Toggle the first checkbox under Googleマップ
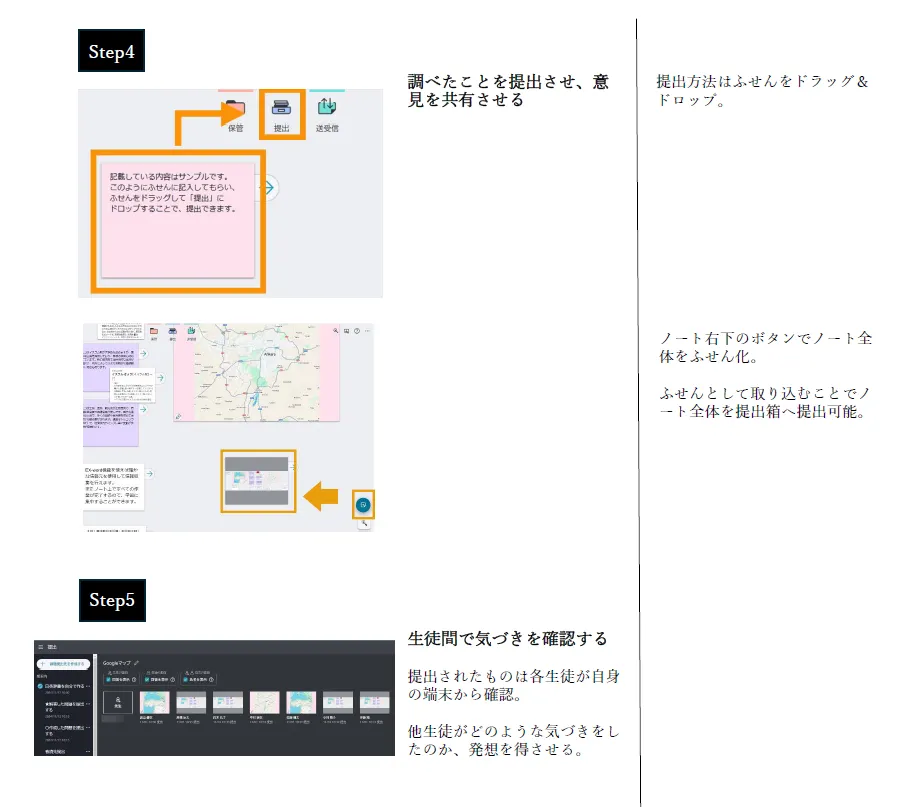 (108, 680)
